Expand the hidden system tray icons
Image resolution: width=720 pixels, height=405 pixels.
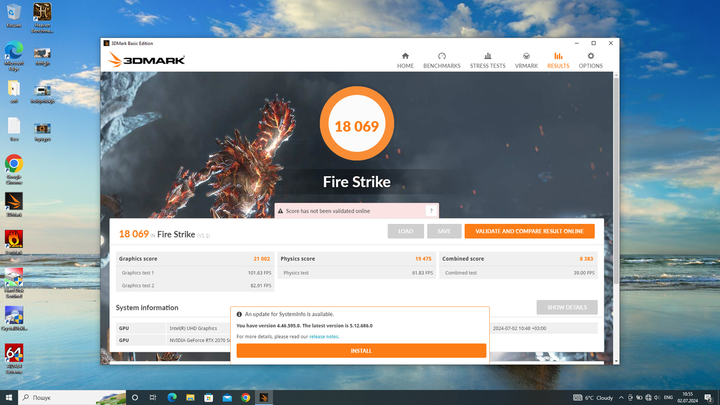(x=621, y=398)
